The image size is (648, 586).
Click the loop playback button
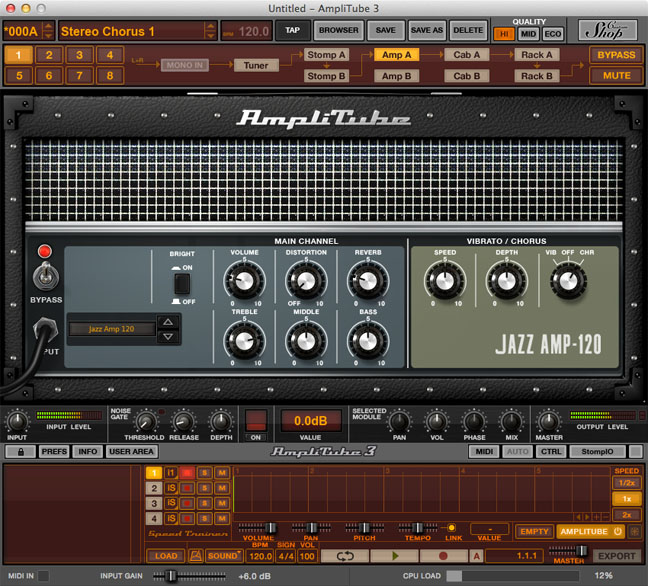pos(345,556)
